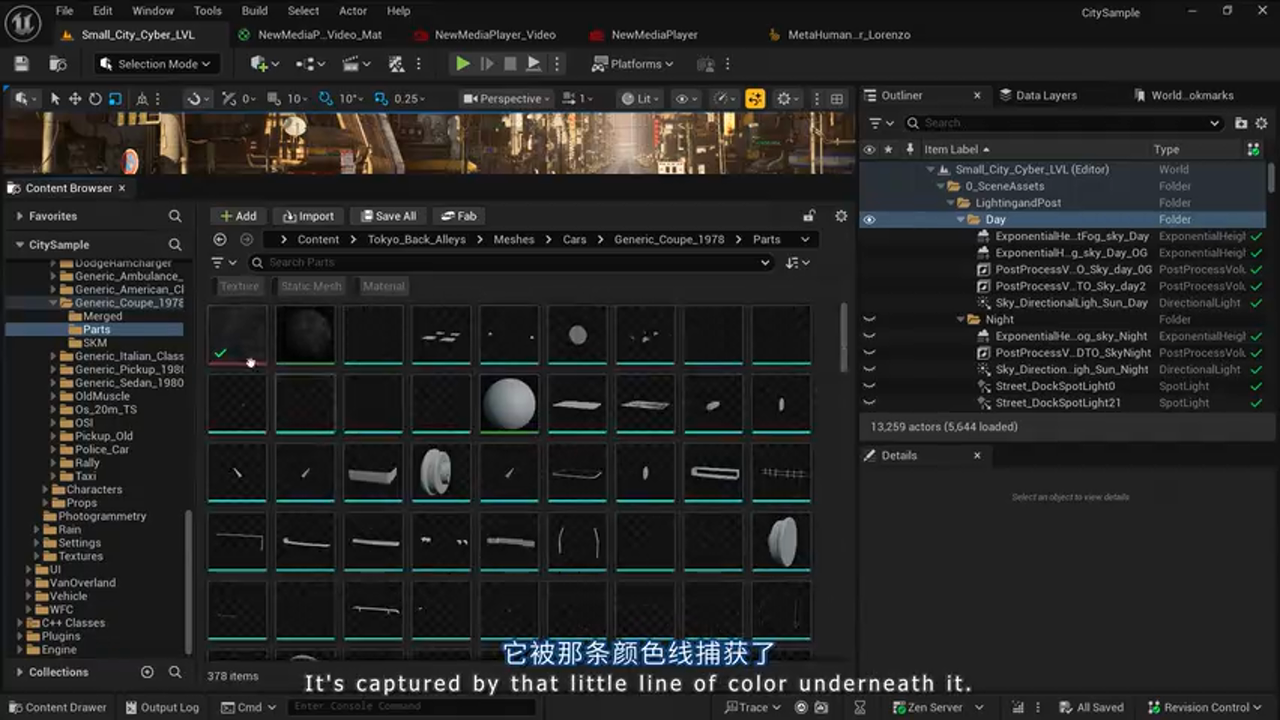Image resolution: width=1280 pixels, height=720 pixels.
Task: Click the Save All button
Action: click(388, 215)
